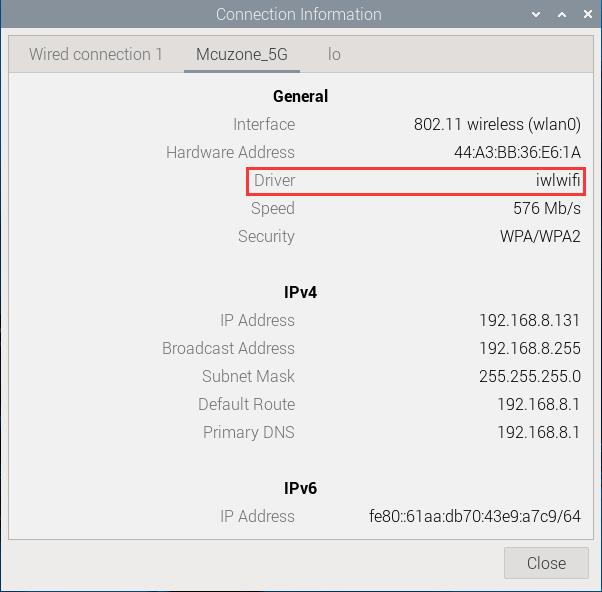The width and height of the screenshot is (602, 592).
Task: Select the 576 Mb/s speed value
Action: [x=547, y=208]
